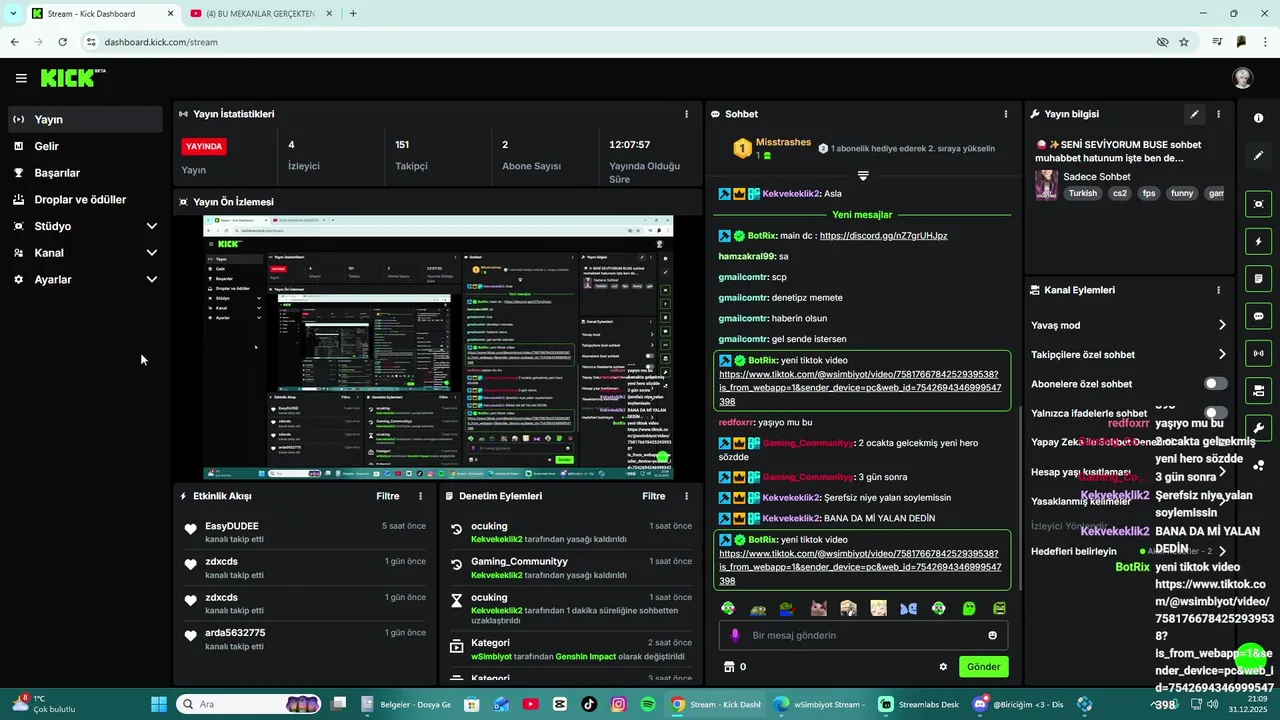Insert the blue butterfly emote
This screenshot has height=720, width=1280.
(908, 608)
